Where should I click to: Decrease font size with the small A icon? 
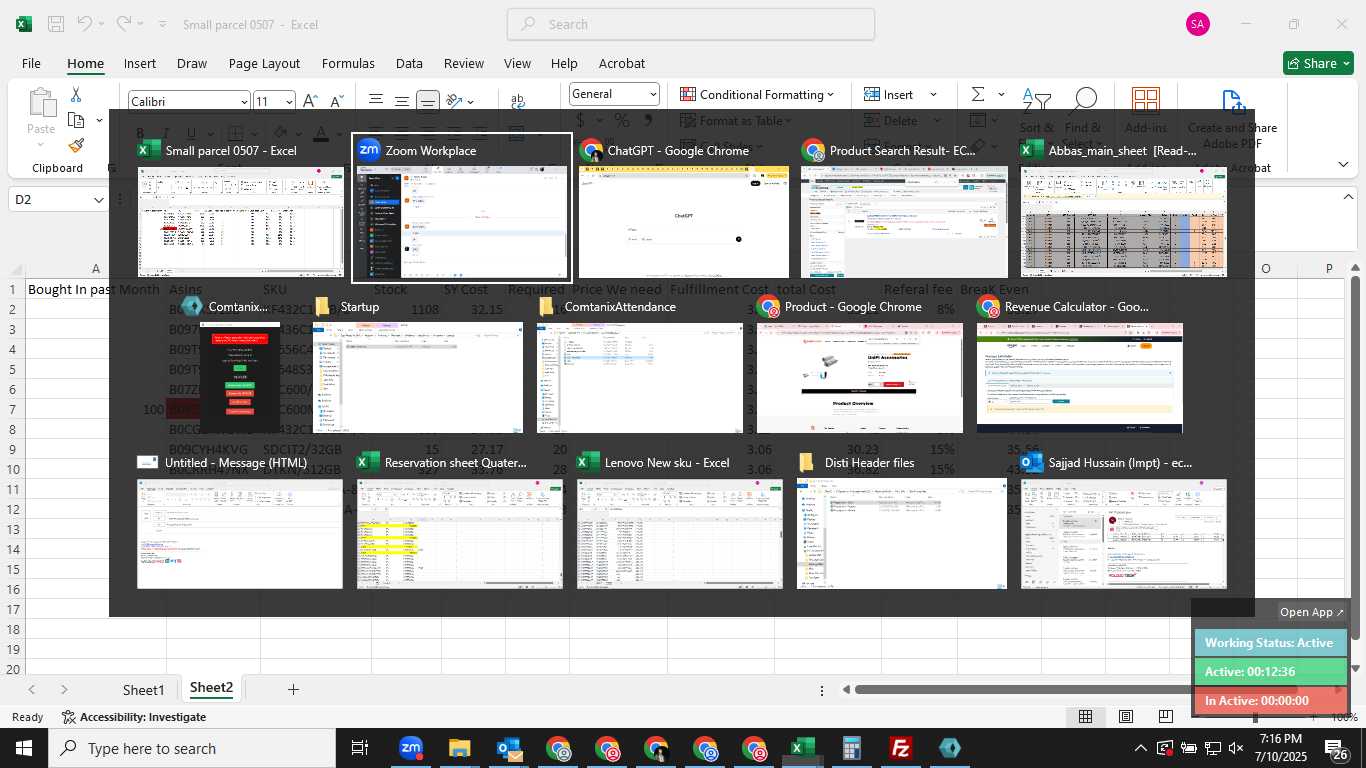337,101
